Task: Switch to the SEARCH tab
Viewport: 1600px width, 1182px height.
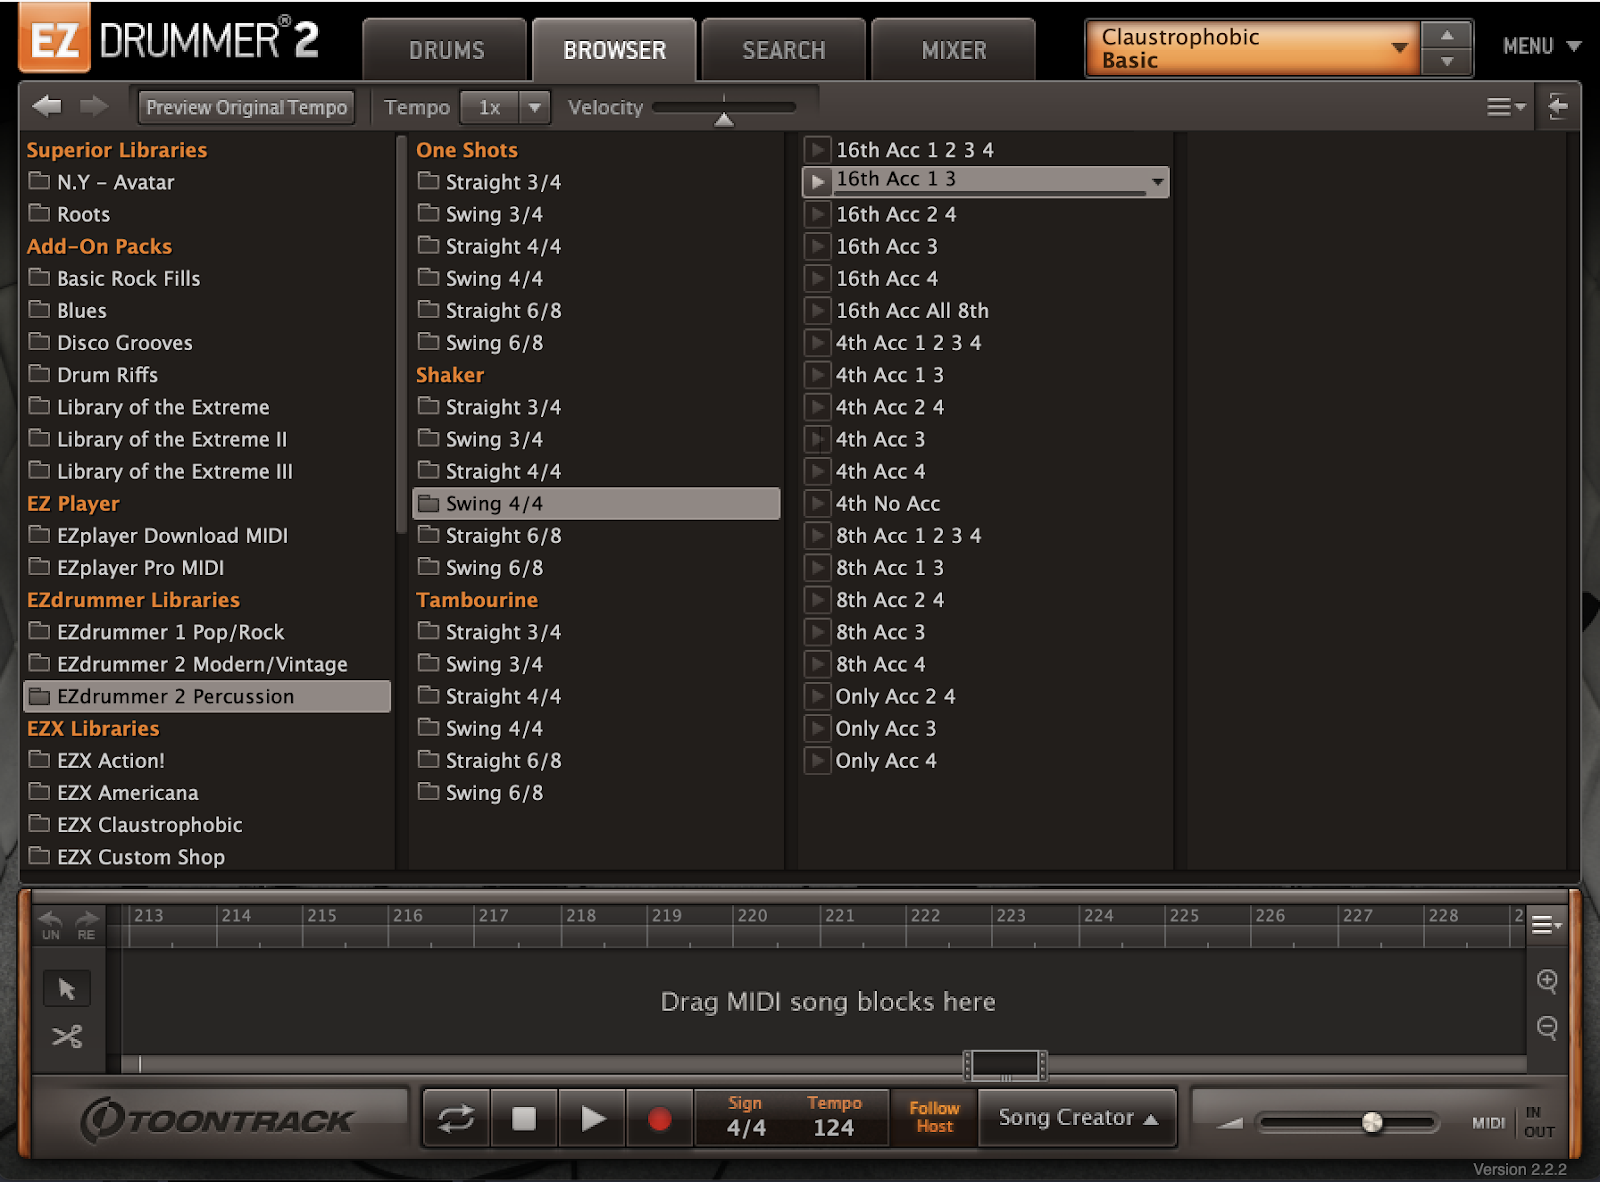Action: (x=783, y=50)
